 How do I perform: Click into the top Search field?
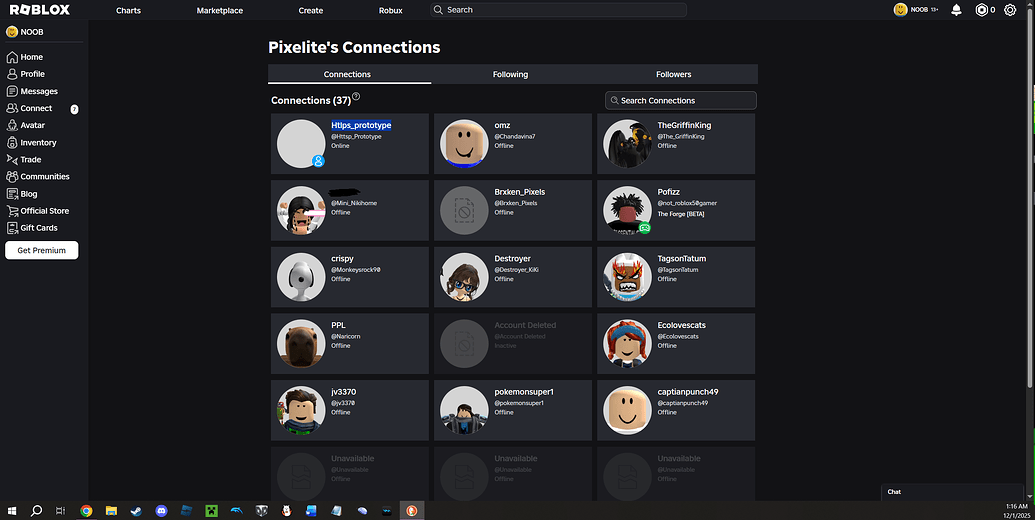pyautogui.click(x=558, y=10)
